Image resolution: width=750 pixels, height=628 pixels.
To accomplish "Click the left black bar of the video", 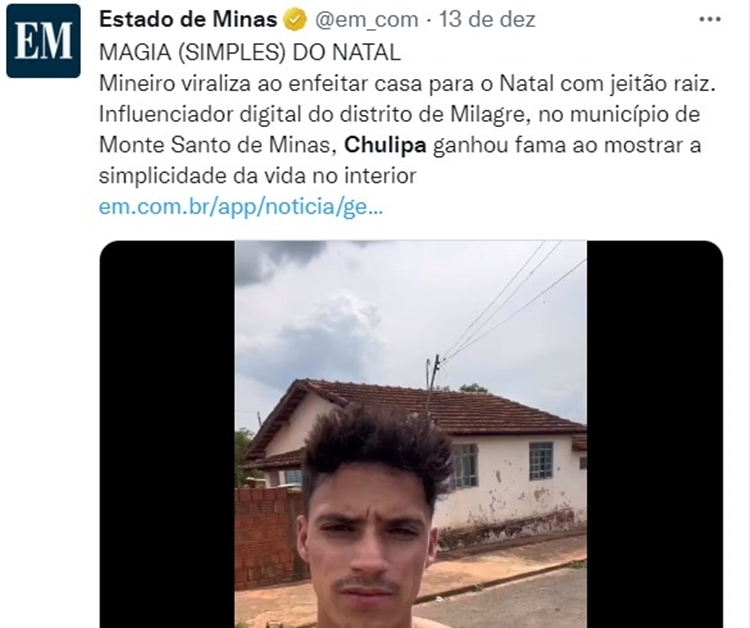I will (x=167, y=434).
